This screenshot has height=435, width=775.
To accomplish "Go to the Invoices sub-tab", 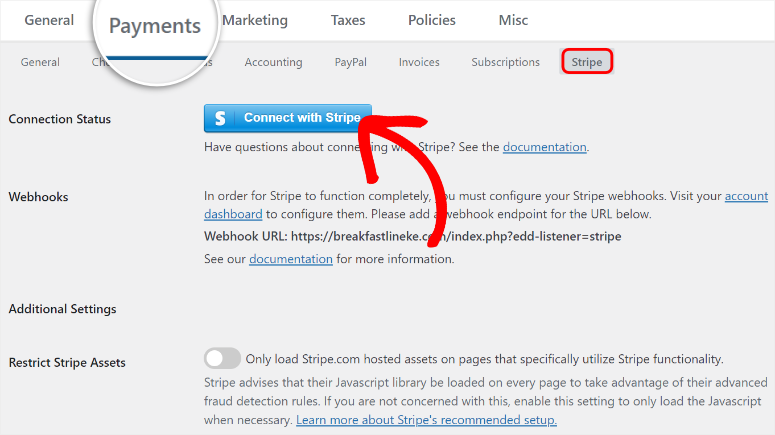I will click(419, 62).
